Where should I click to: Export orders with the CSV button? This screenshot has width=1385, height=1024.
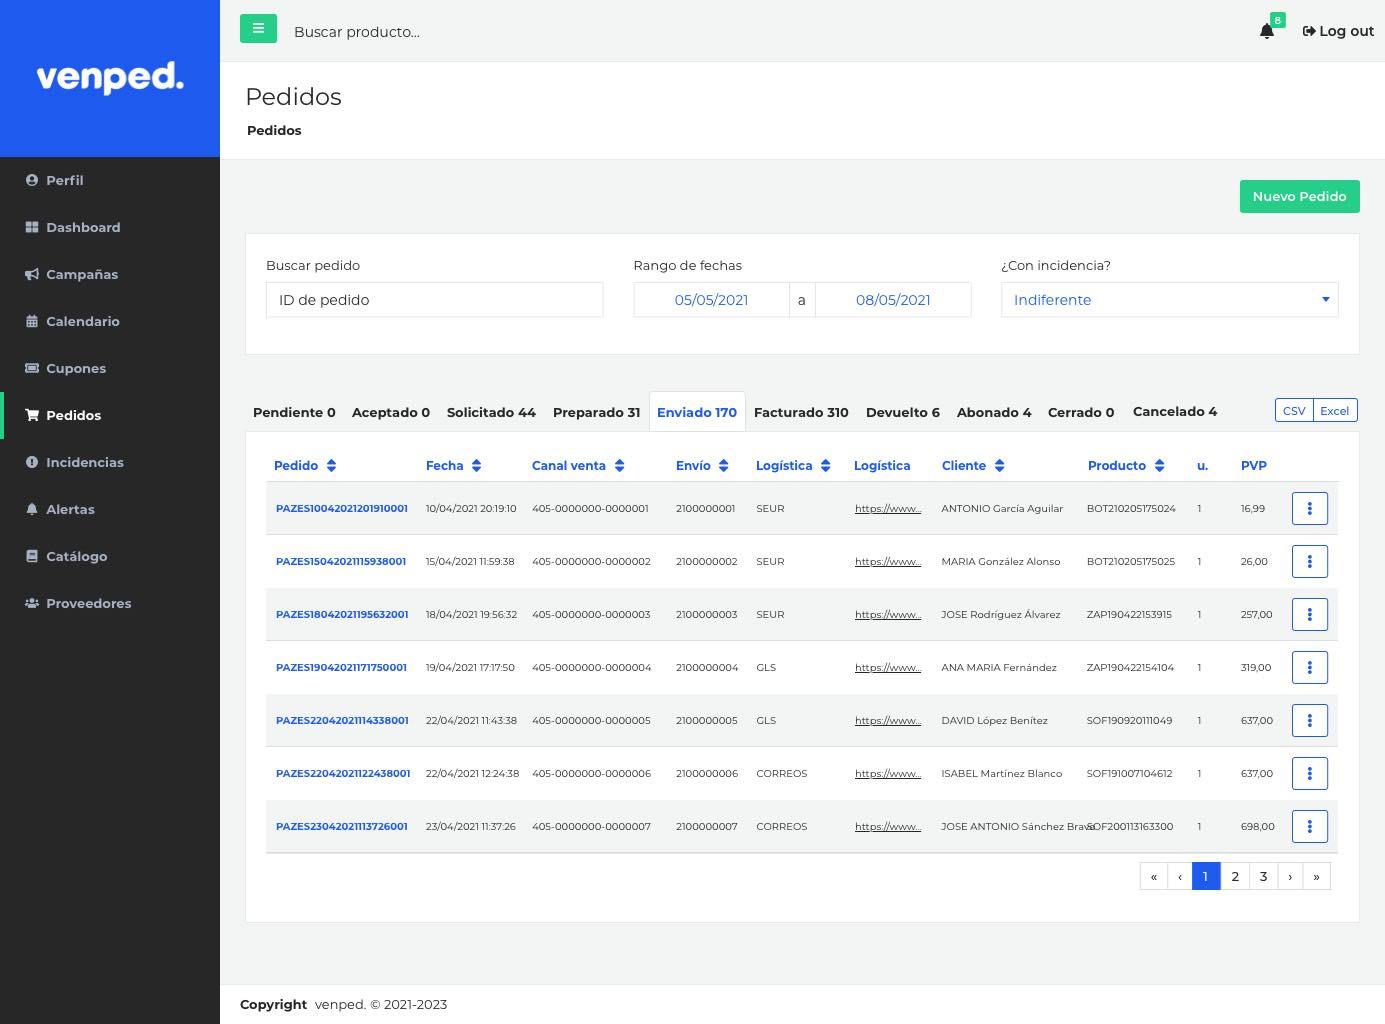click(x=1294, y=410)
